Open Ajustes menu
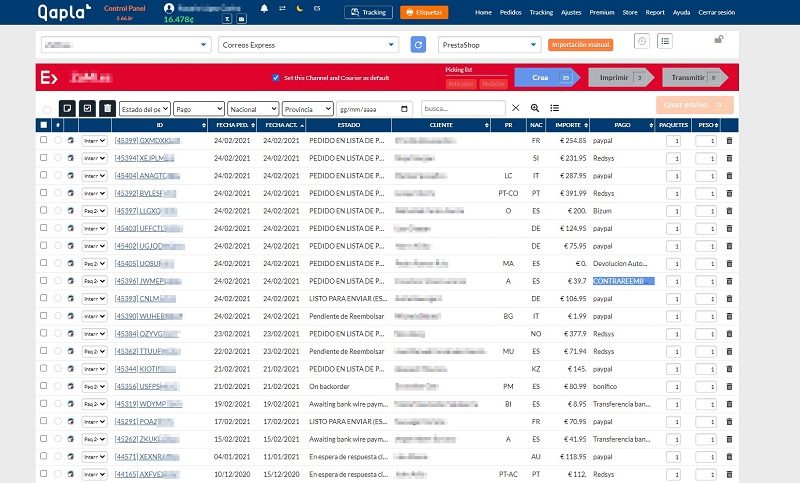Screen dimensions: 800x483 point(571,12)
